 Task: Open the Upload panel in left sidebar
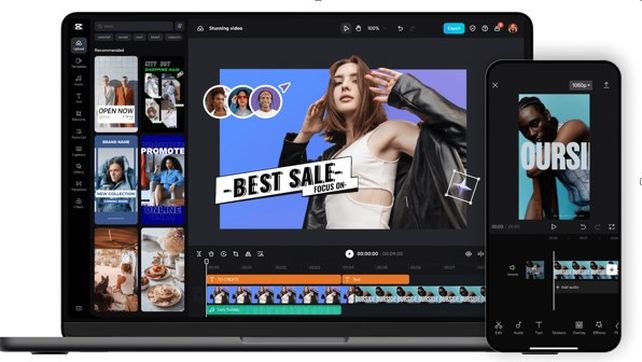pyautogui.click(x=79, y=45)
